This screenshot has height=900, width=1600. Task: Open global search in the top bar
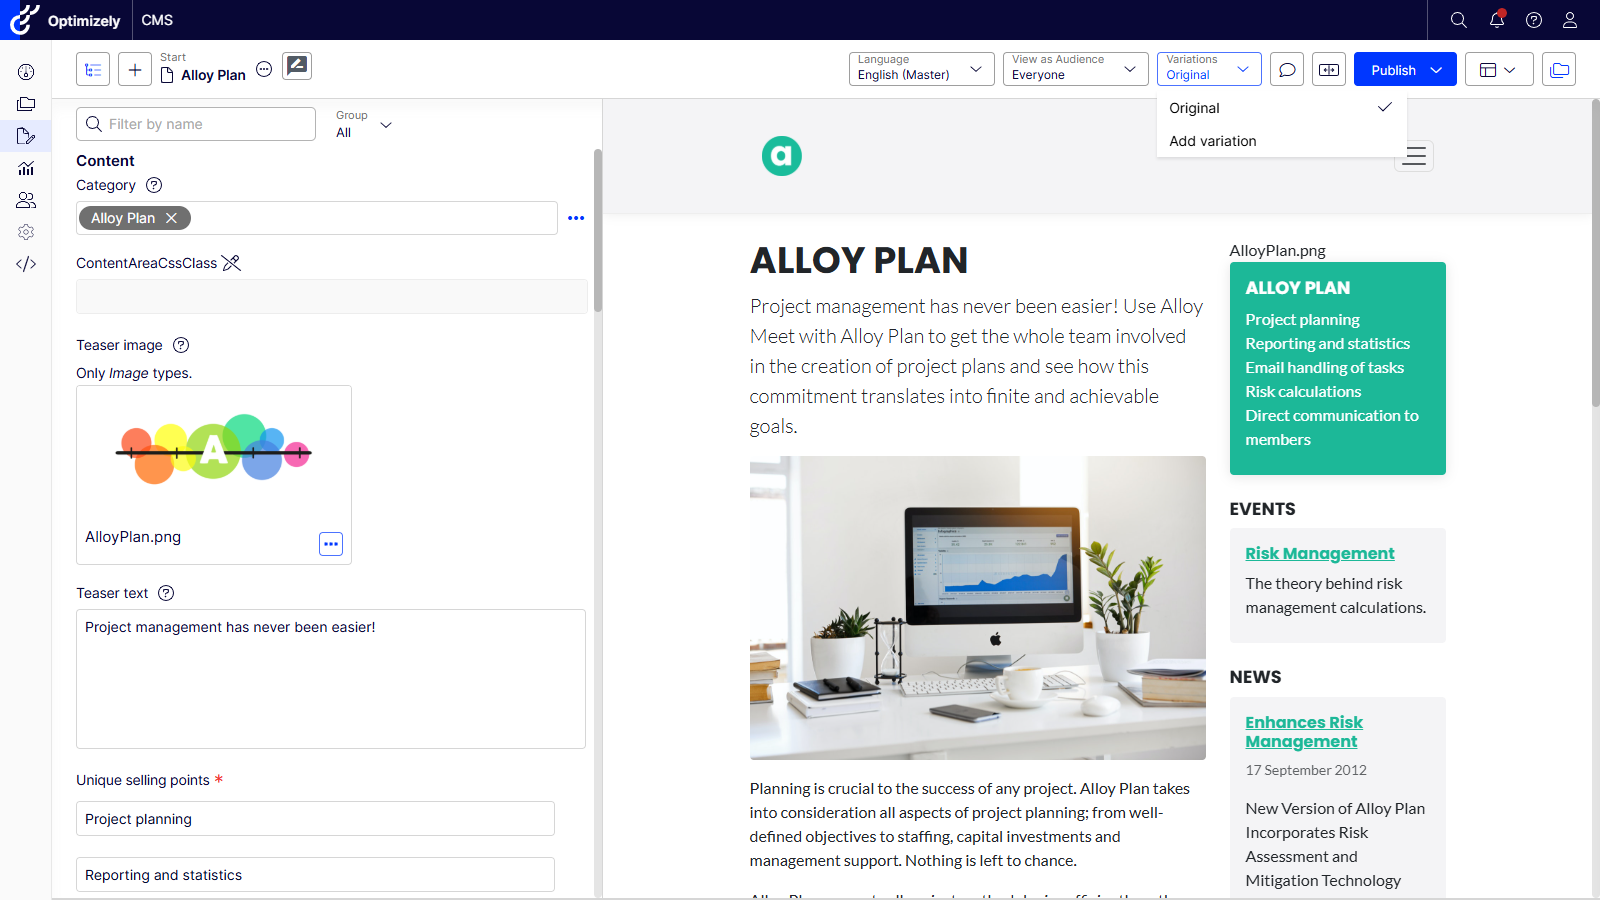pyautogui.click(x=1459, y=20)
